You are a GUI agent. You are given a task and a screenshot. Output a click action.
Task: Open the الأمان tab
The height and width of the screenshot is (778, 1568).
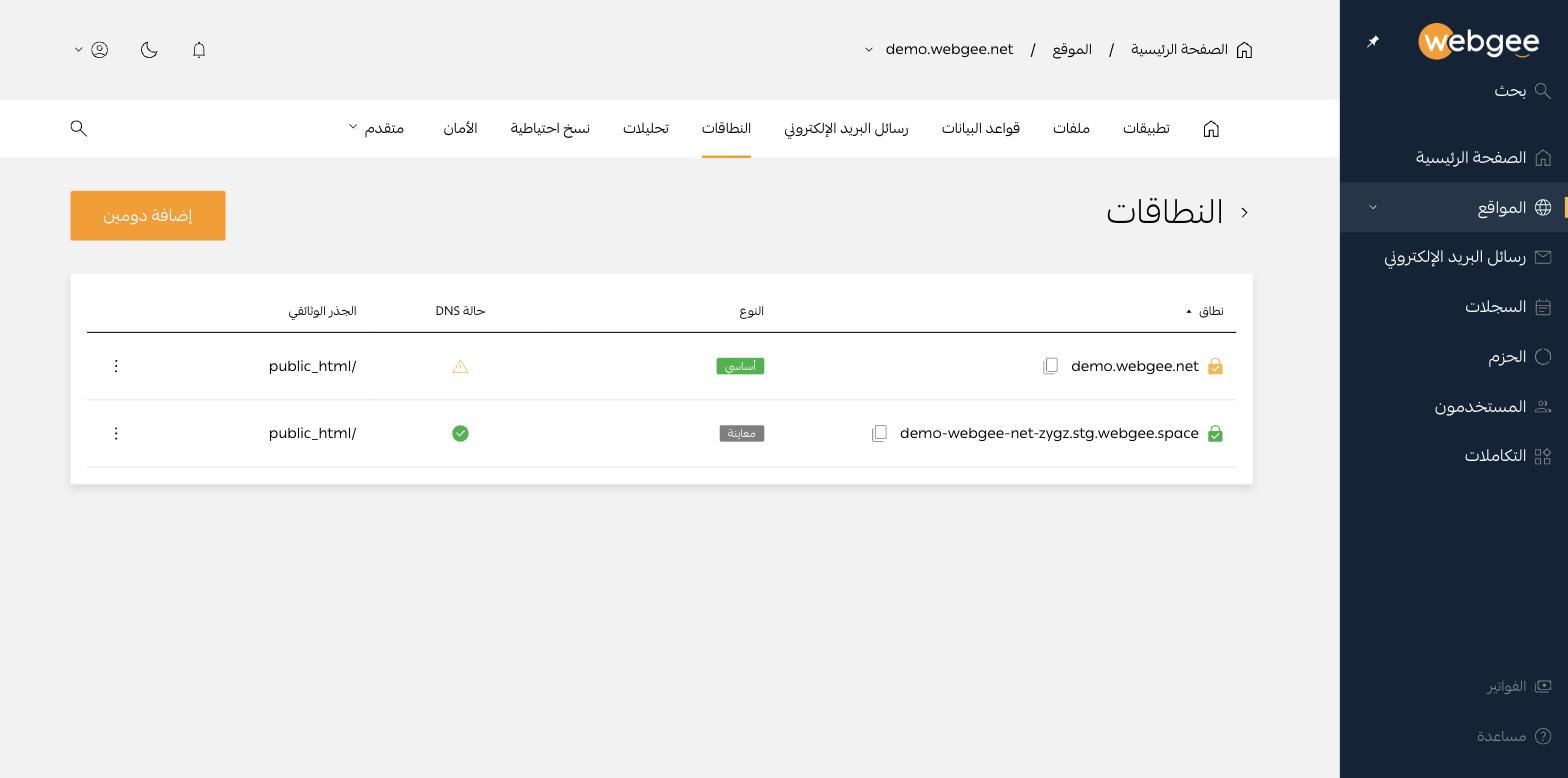coord(460,128)
